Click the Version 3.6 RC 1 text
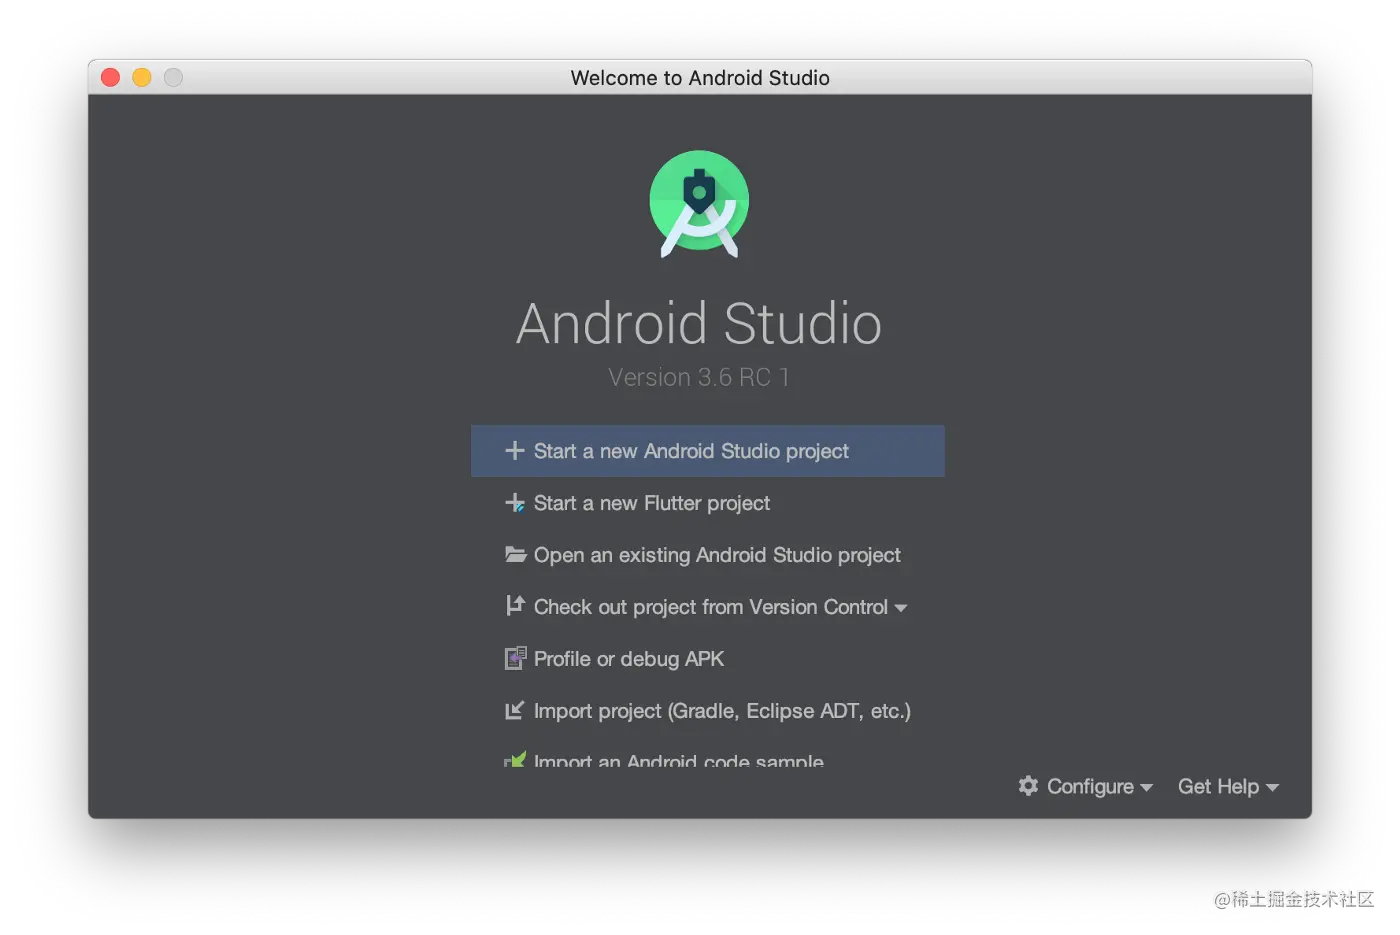Image resolution: width=1400 pixels, height=935 pixels. pyautogui.click(x=699, y=377)
